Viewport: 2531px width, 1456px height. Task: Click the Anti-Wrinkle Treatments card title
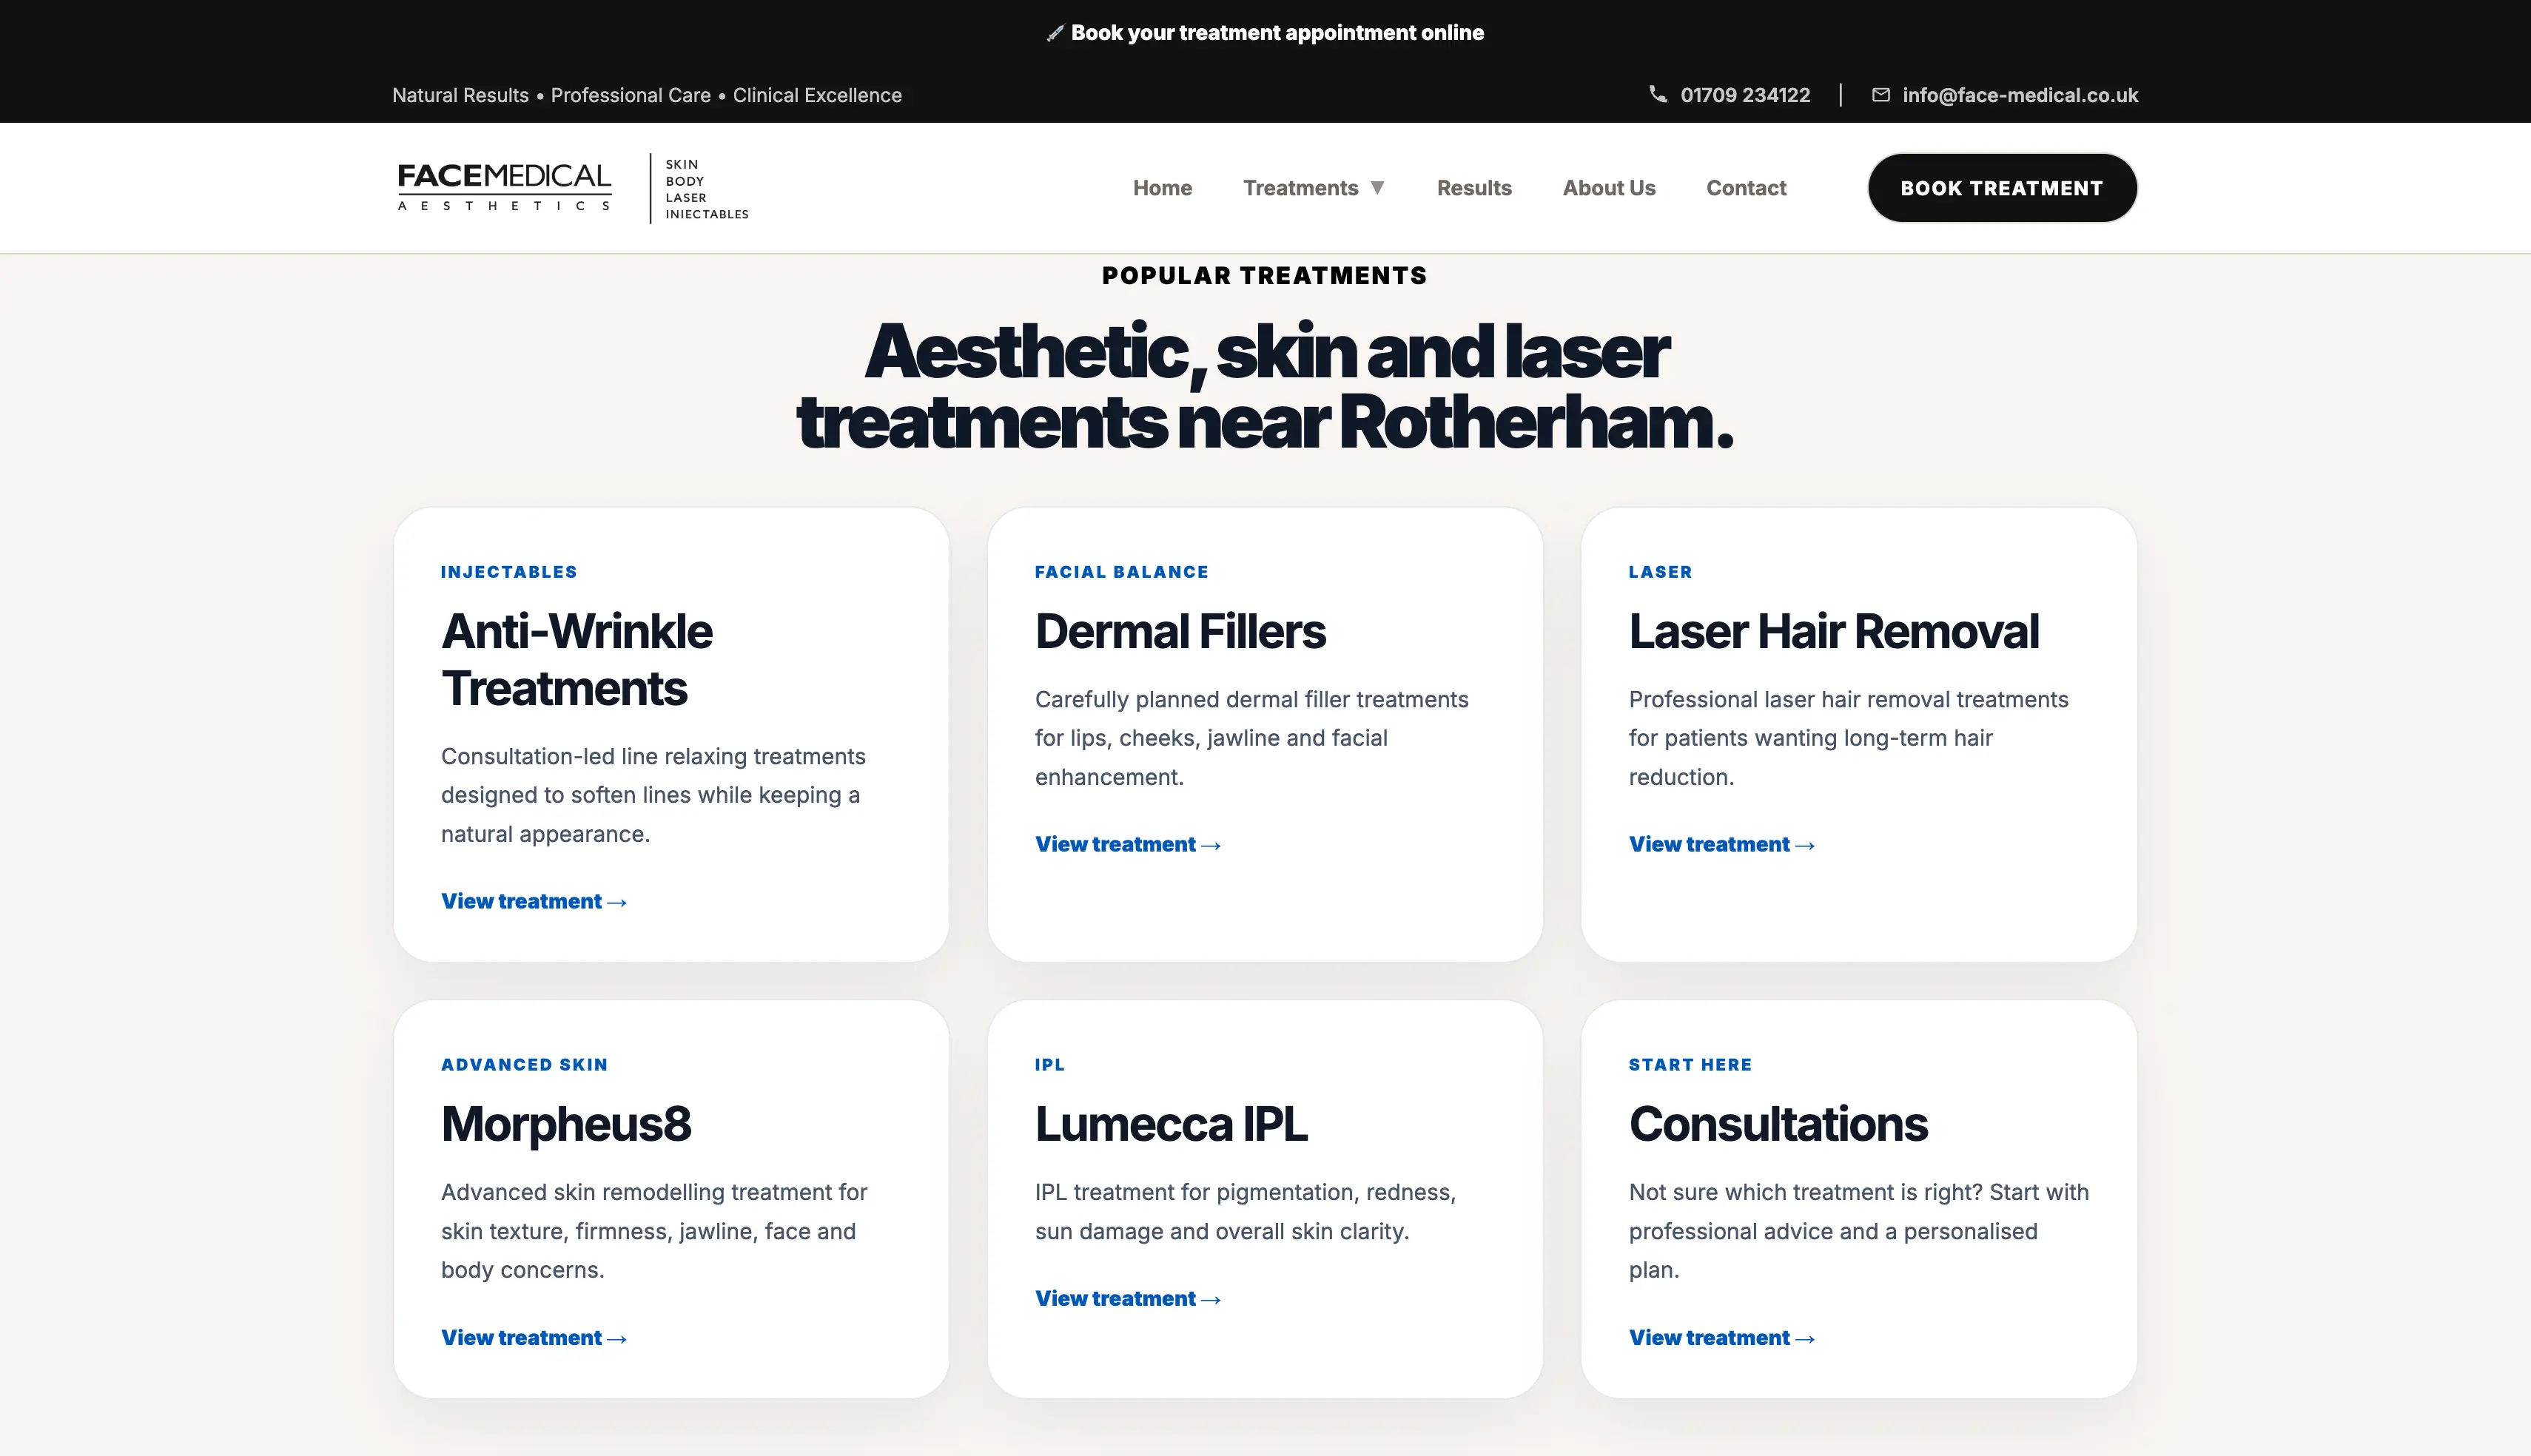click(x=577, y=660)
